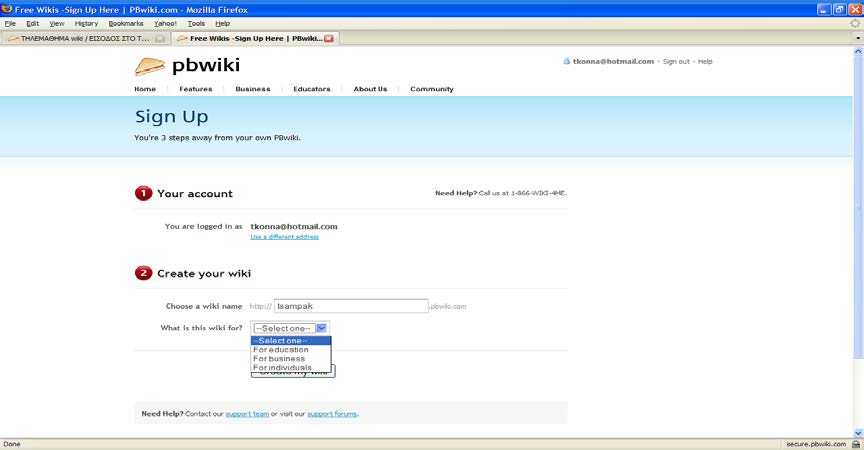Click the Done status text

coord(12,444)
